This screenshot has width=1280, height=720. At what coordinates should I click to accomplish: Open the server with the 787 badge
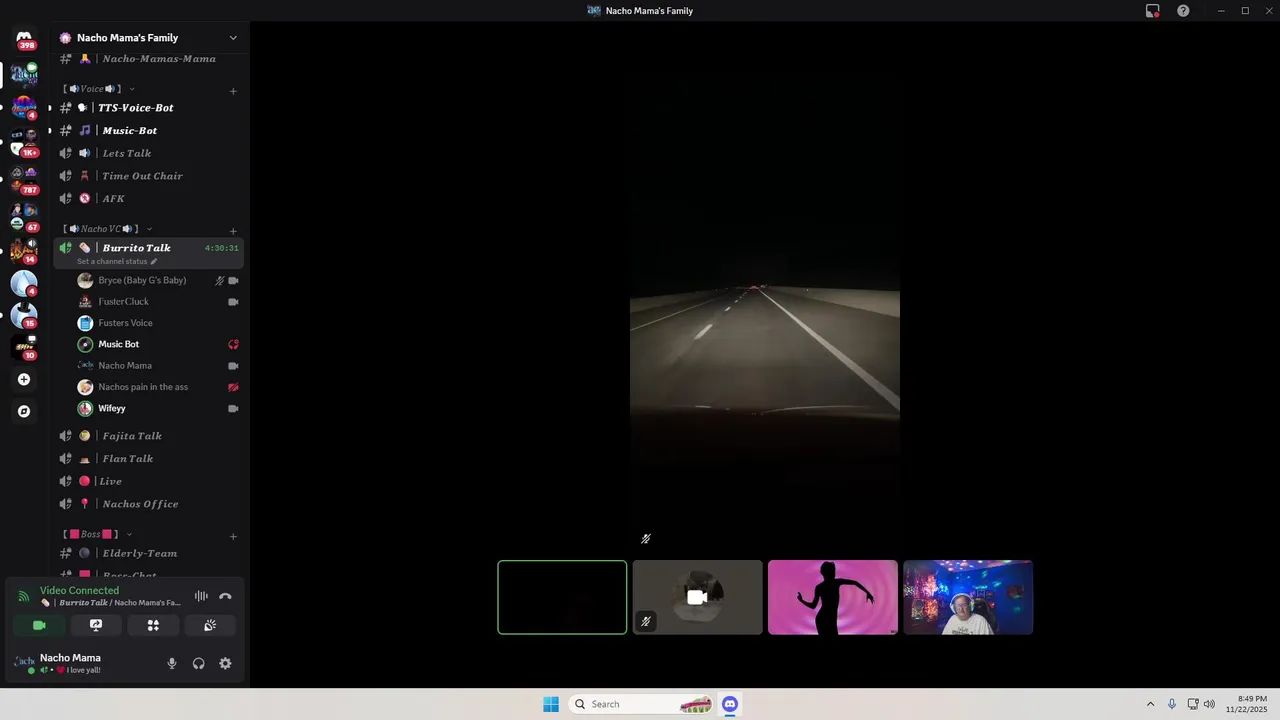coord(24,178)
